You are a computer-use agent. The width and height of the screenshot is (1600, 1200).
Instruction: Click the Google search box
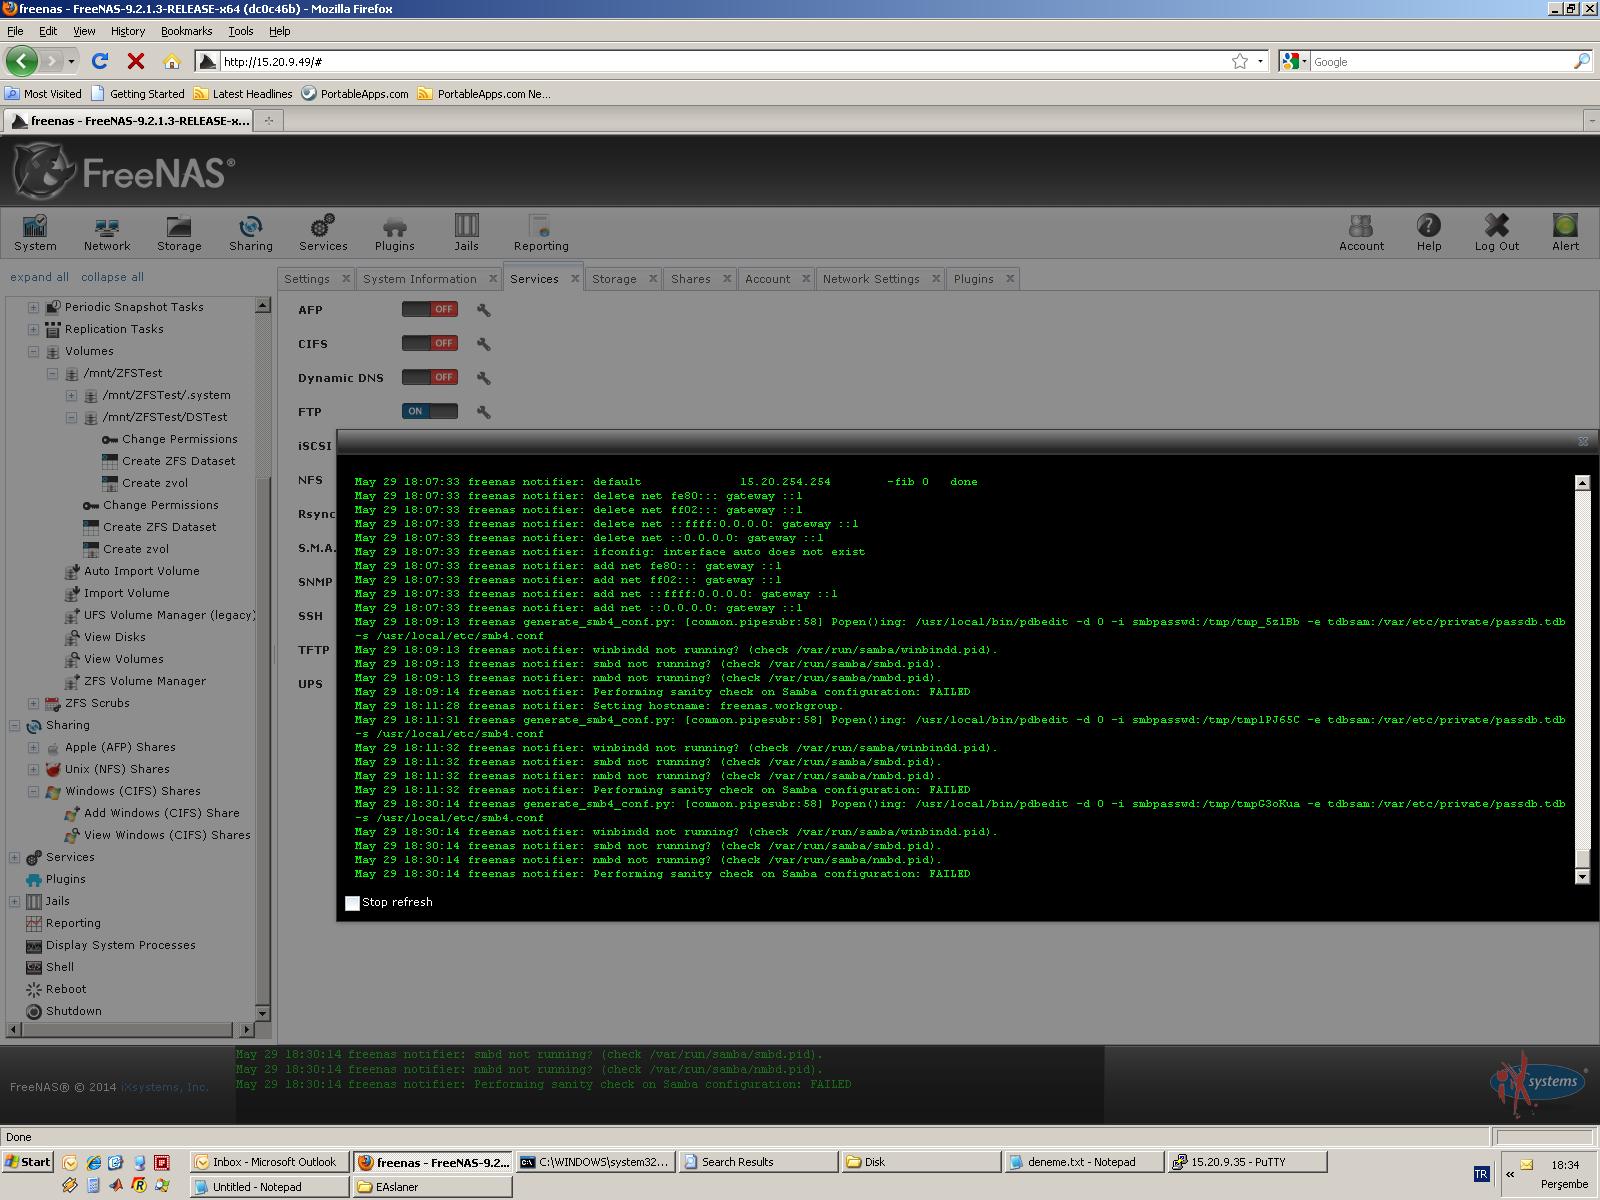[x=1440, y=61]
